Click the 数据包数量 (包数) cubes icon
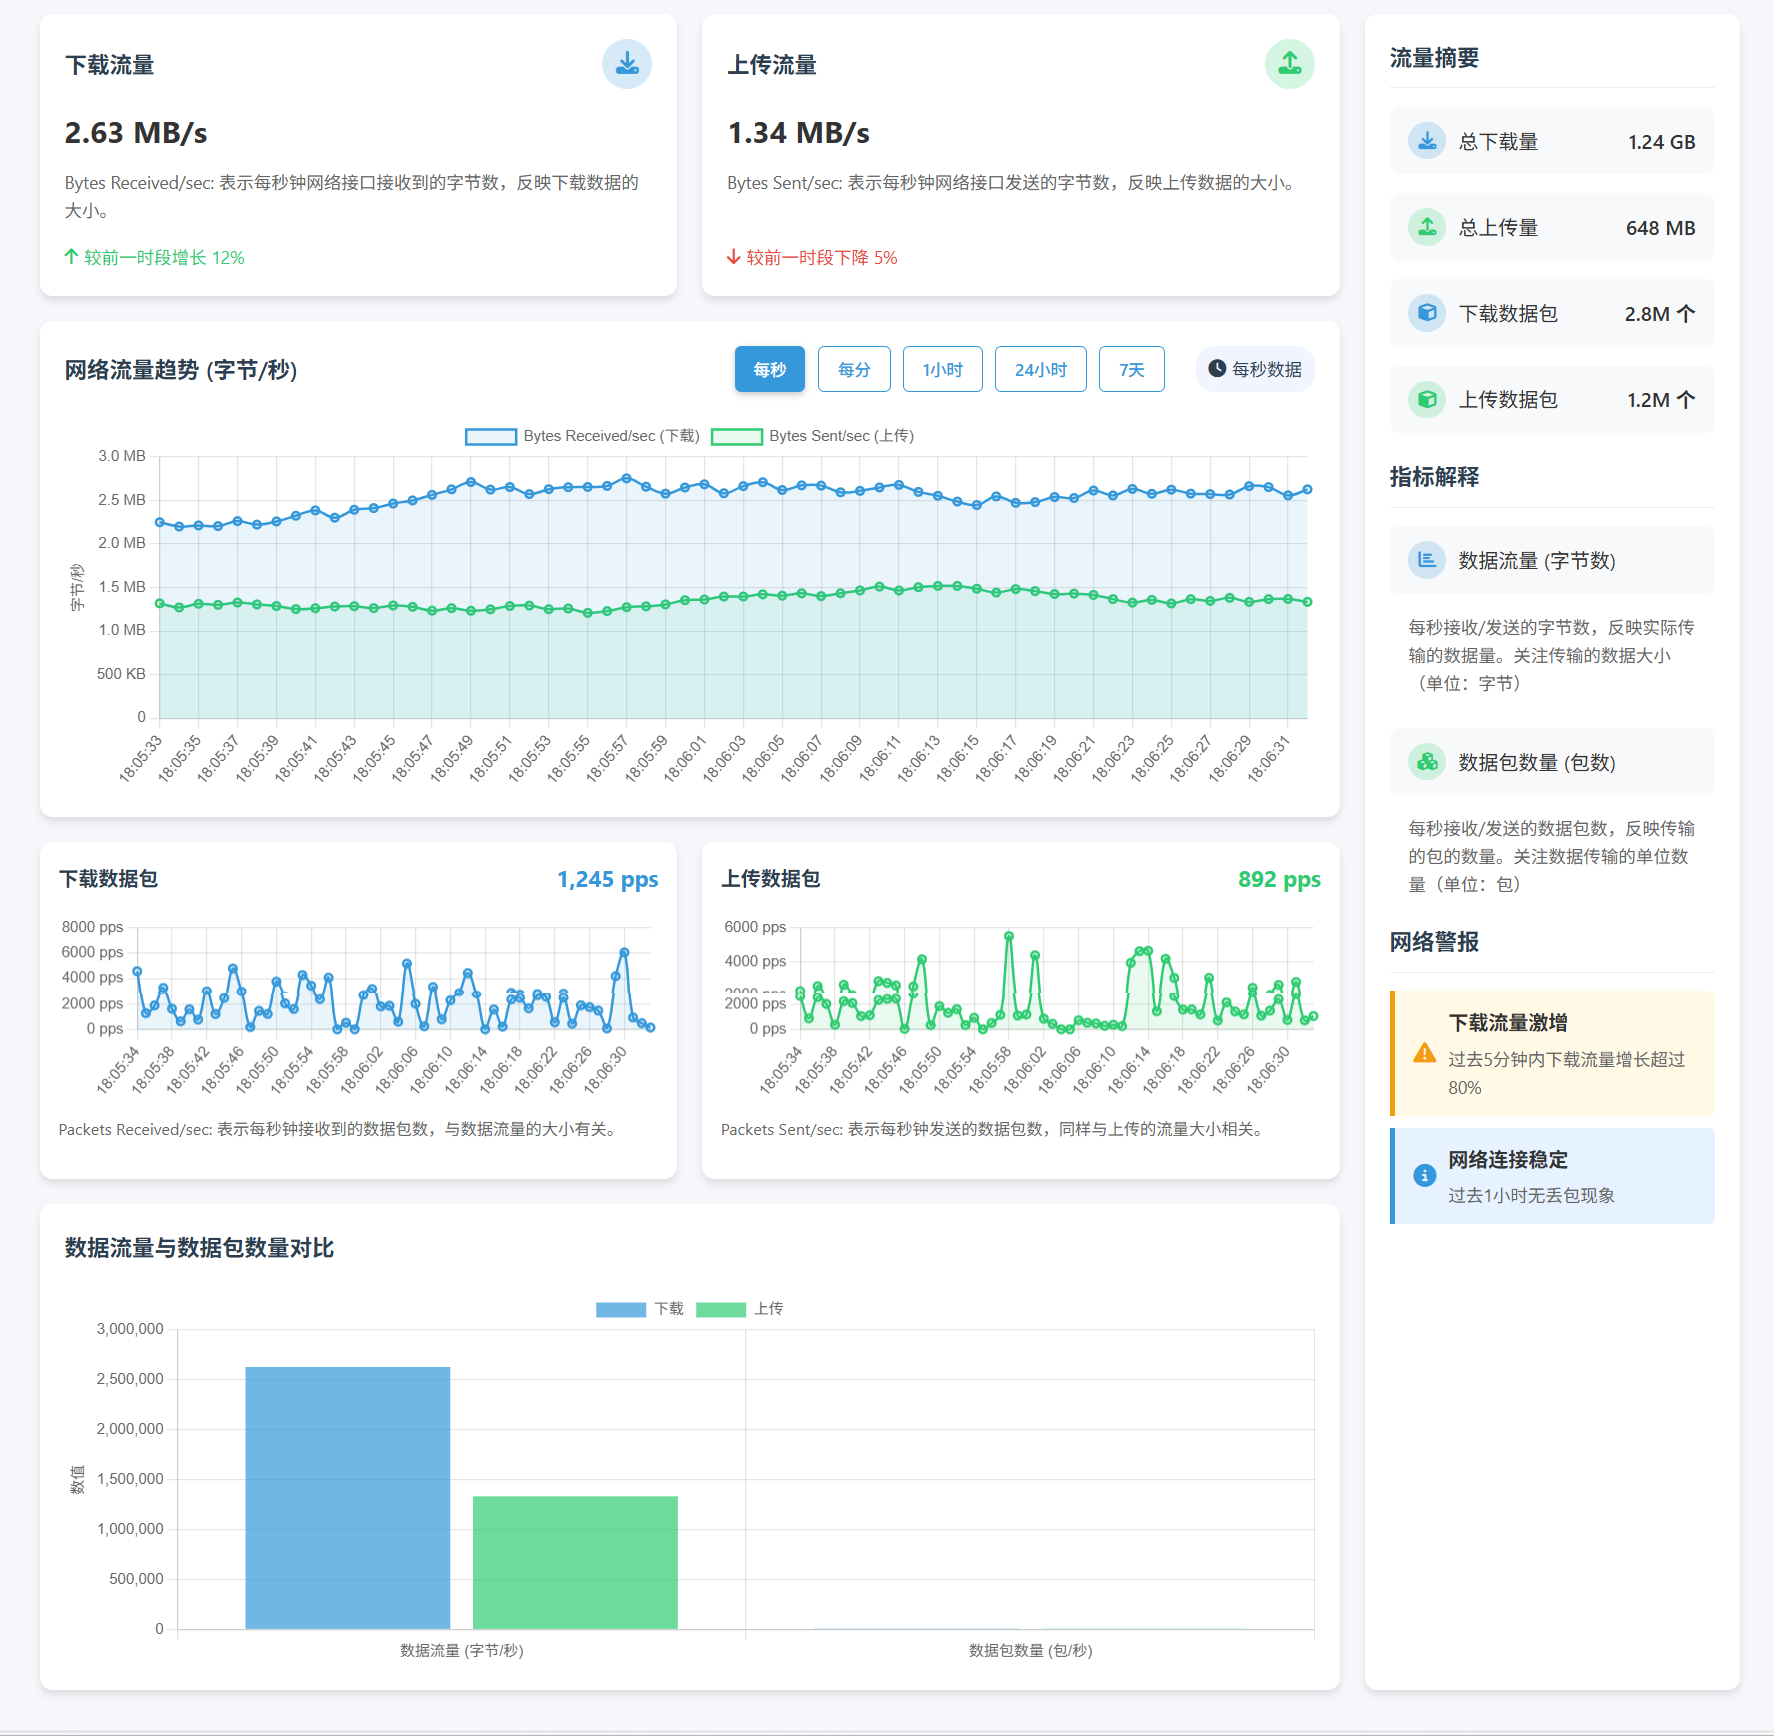Image resolution: width=1774 pixels, height=1736 pixels. pyautogui.click(x=1427, y=762)
